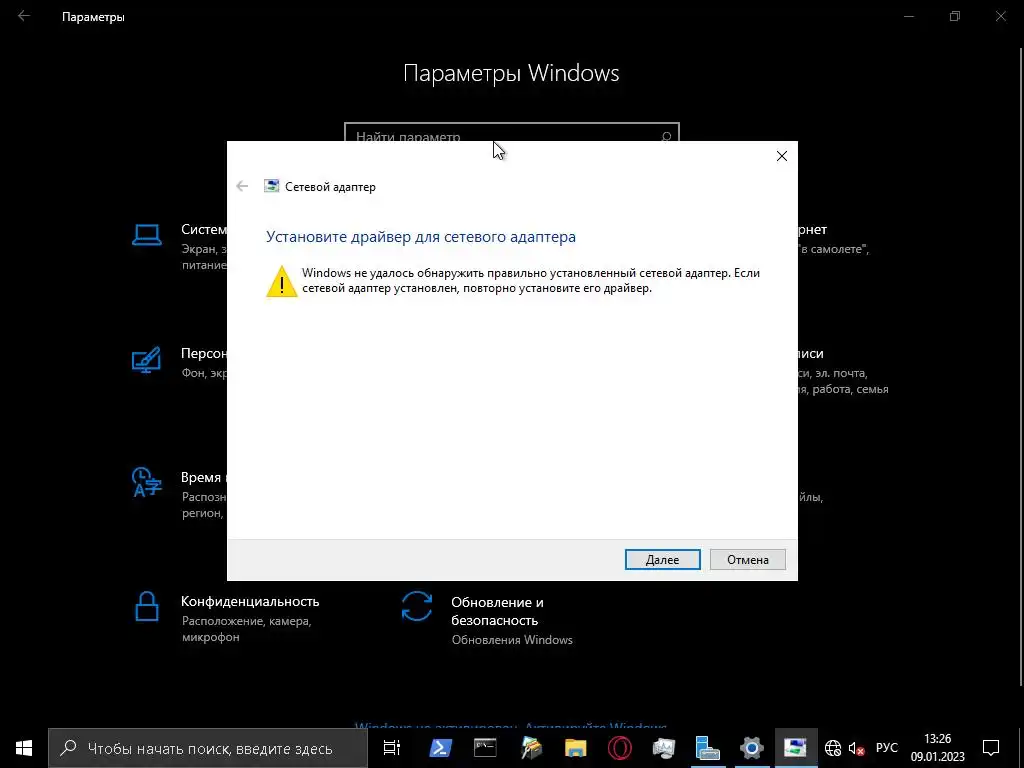The height and width of the screenshot is (768, 1024).
Task: Click the network adapter troubleshooter taskbar icon
Action: pos(796,748)
